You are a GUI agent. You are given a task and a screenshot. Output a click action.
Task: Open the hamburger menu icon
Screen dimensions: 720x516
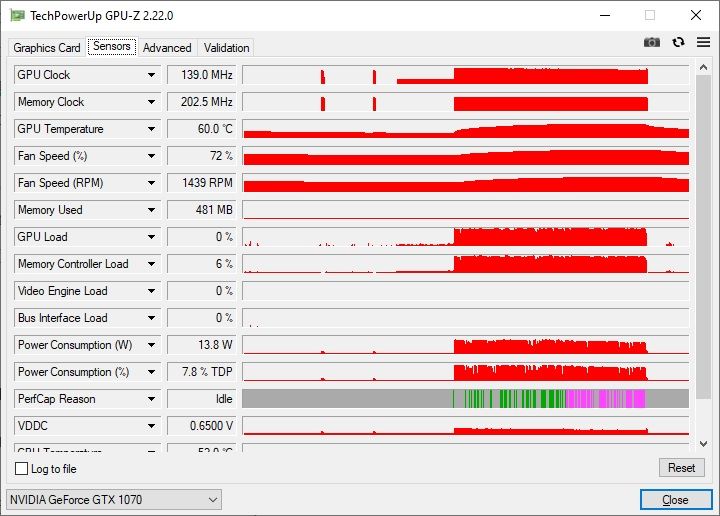[x=703, y=42]
